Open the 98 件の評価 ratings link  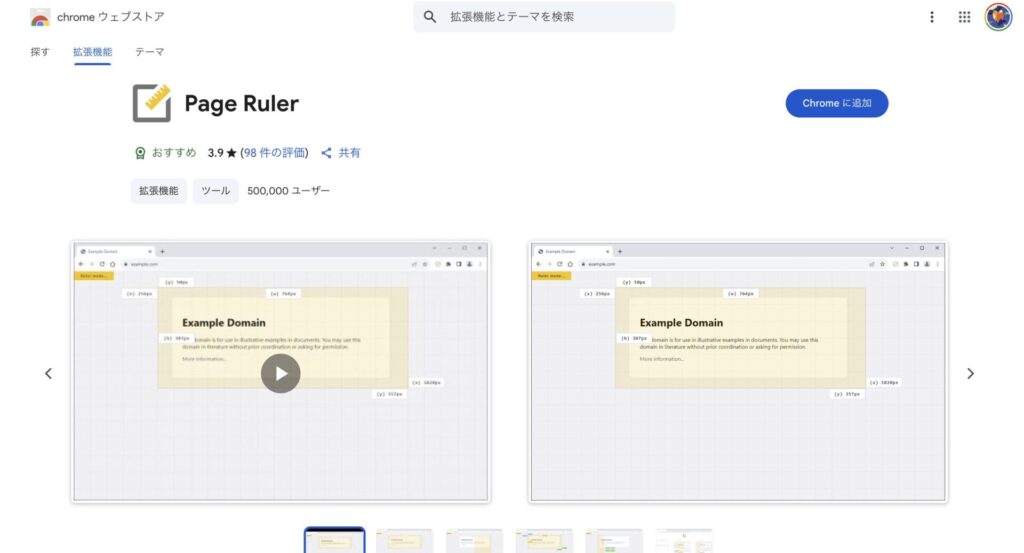(274, 153)
